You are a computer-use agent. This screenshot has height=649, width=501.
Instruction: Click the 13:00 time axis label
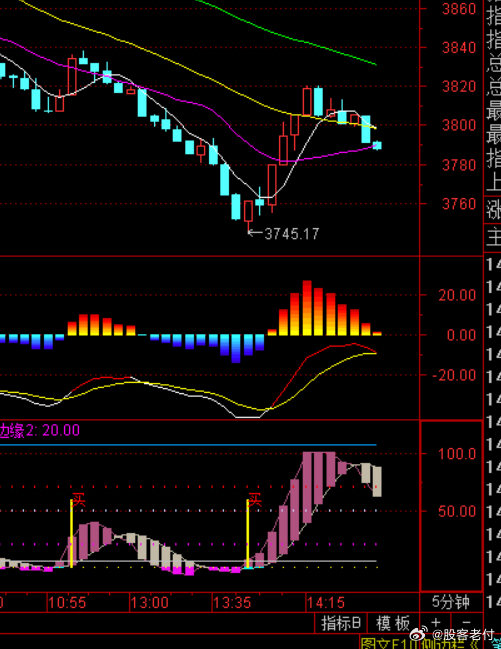(x=149, y=603)
